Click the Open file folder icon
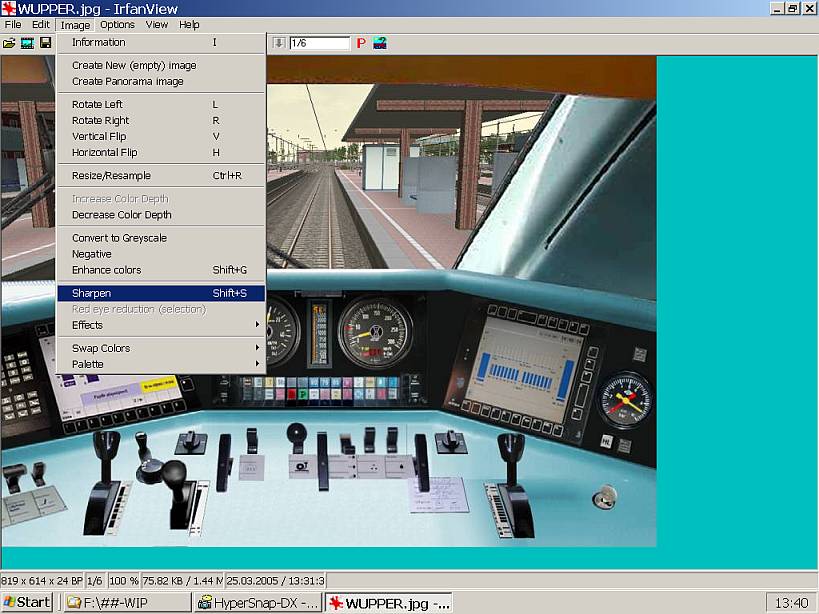 click(x=9, y=43)
